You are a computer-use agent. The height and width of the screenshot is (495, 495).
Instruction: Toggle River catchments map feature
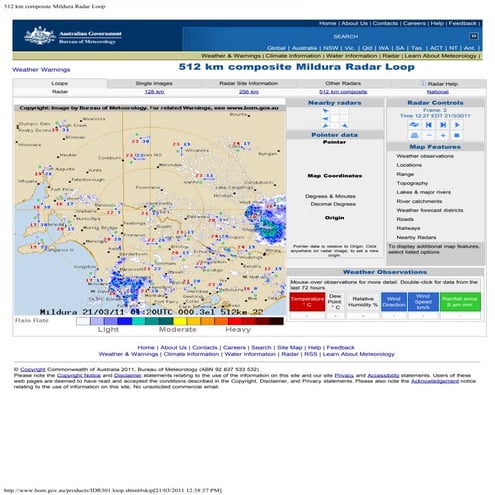click(419, 201)
